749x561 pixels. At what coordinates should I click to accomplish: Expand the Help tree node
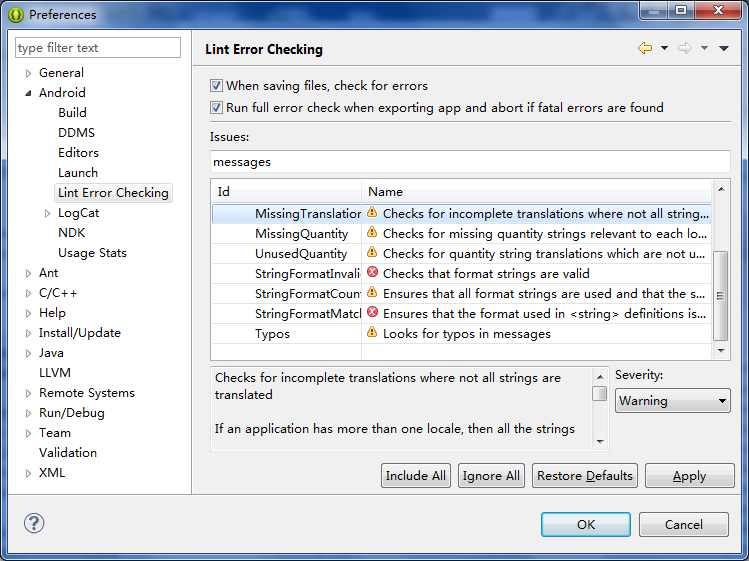[28, 313]
